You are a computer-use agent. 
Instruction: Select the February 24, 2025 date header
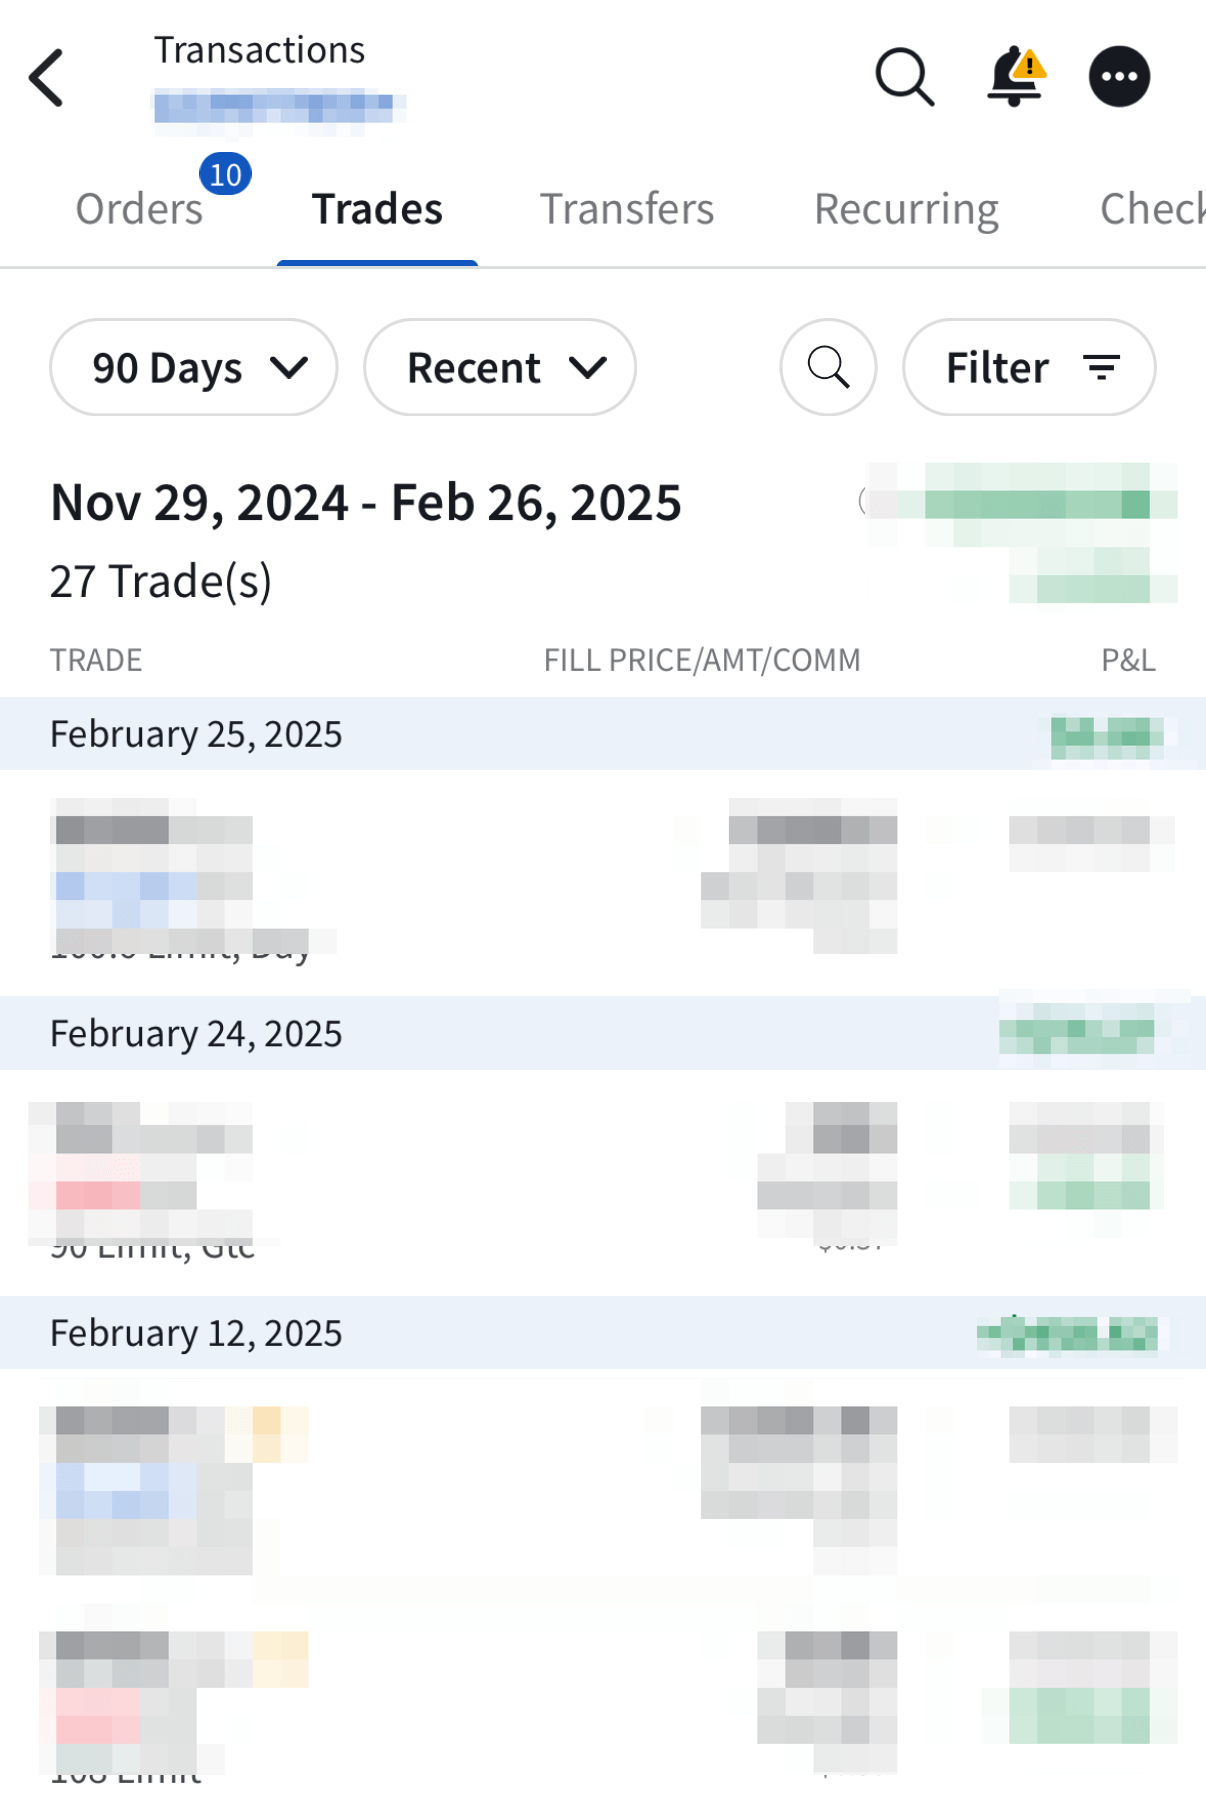coord(196,1033)
